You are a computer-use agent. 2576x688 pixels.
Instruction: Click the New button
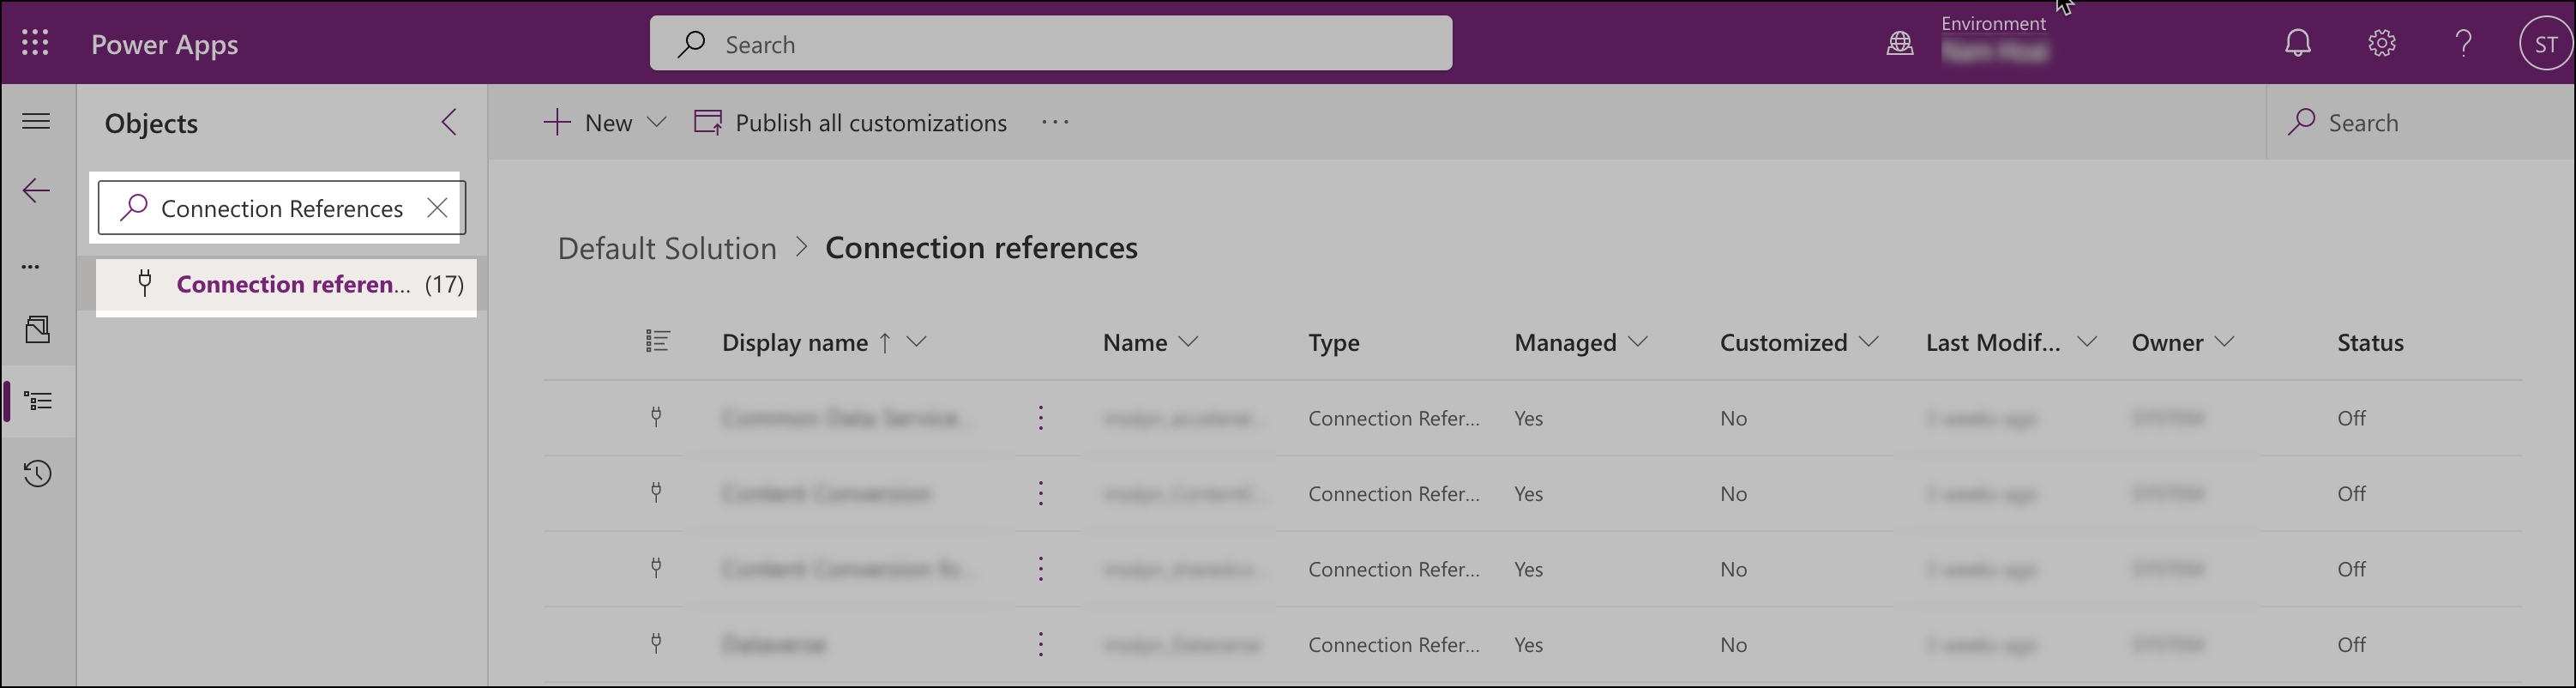[588, 122]
